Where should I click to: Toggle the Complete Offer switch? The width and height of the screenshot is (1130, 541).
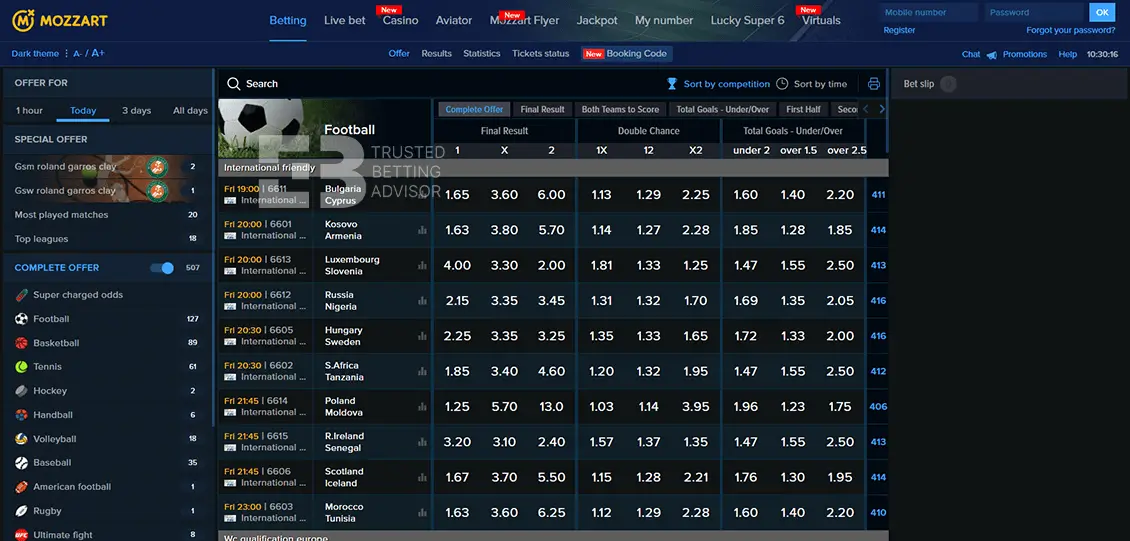[x=162, y=268]
